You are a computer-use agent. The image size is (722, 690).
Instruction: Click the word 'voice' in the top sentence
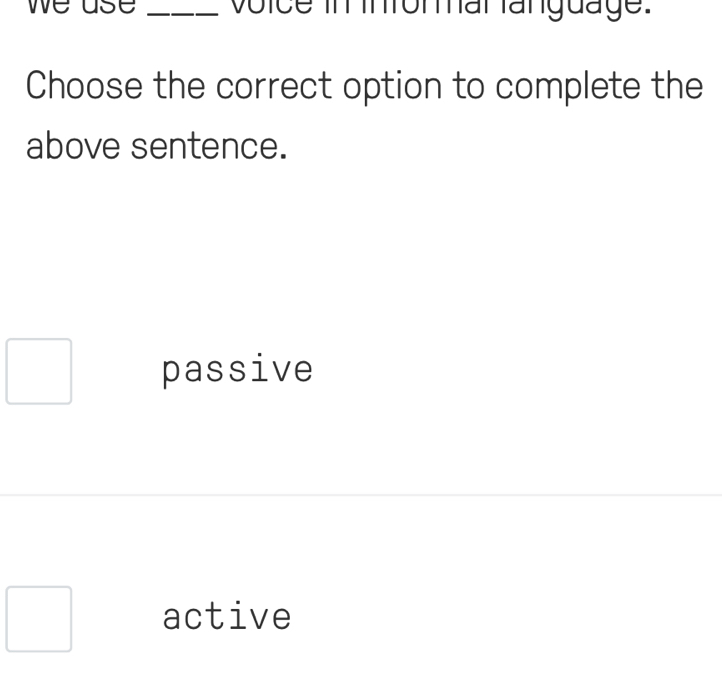pos(262,5)
